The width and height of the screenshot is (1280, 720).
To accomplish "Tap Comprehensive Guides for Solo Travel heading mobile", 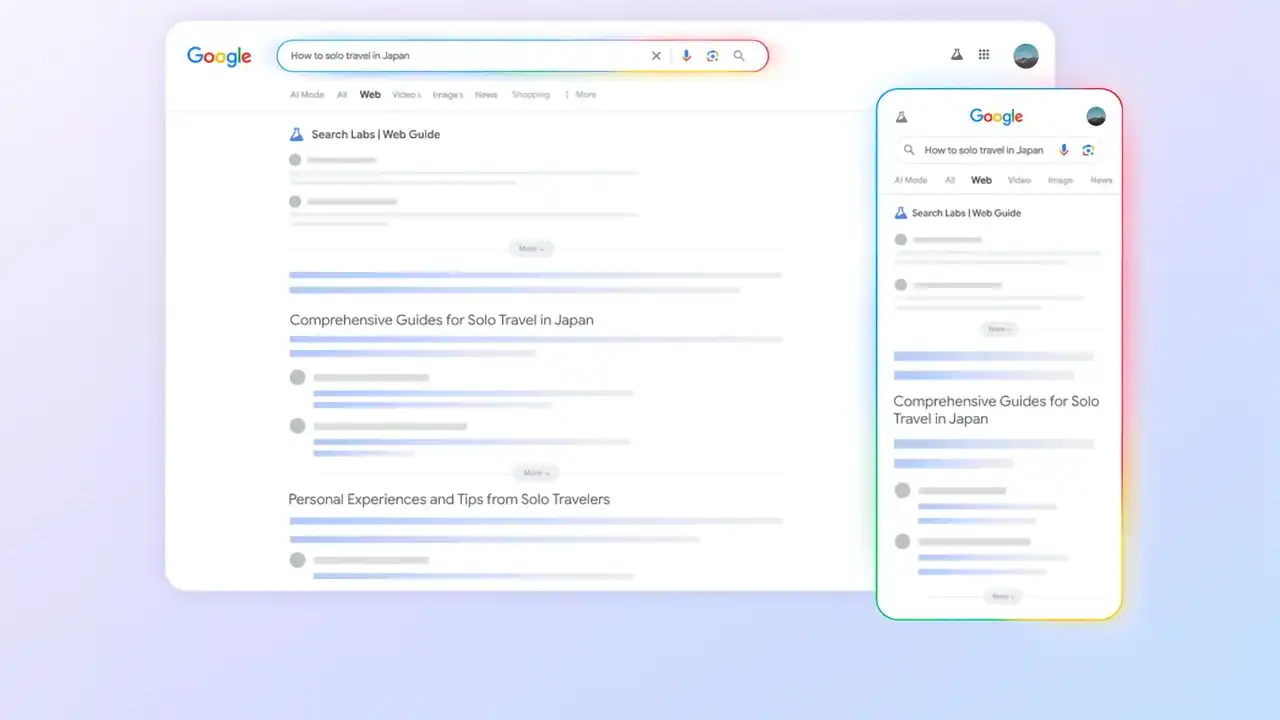I will click(x=996, y=410).
